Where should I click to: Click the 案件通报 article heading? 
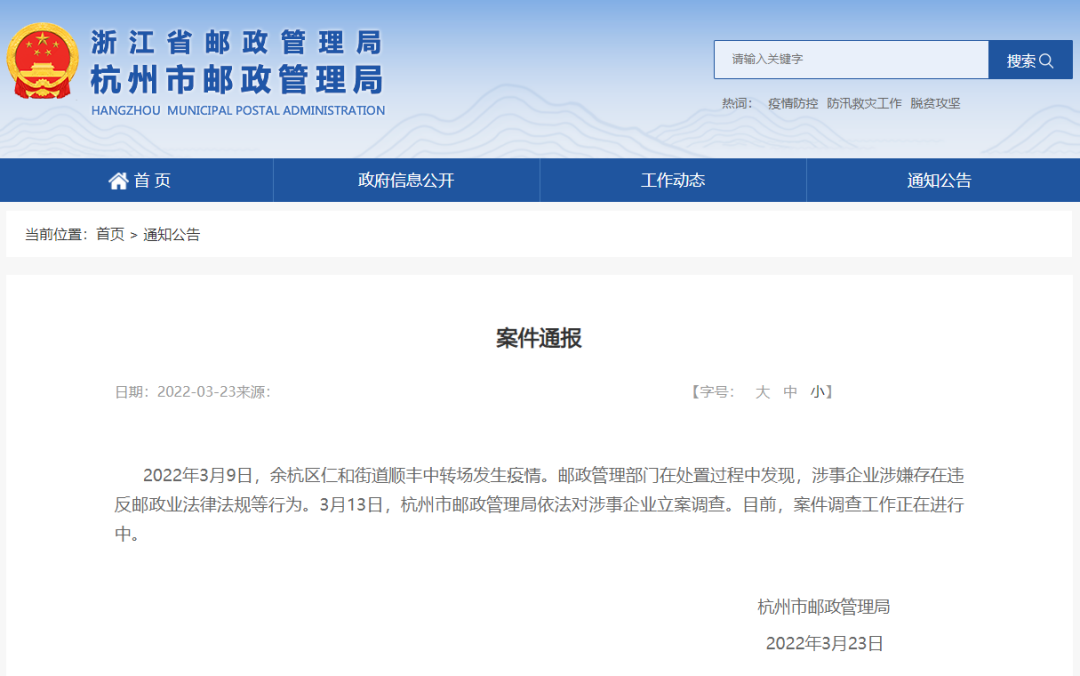pyautogui.click(x=539, y=338)
